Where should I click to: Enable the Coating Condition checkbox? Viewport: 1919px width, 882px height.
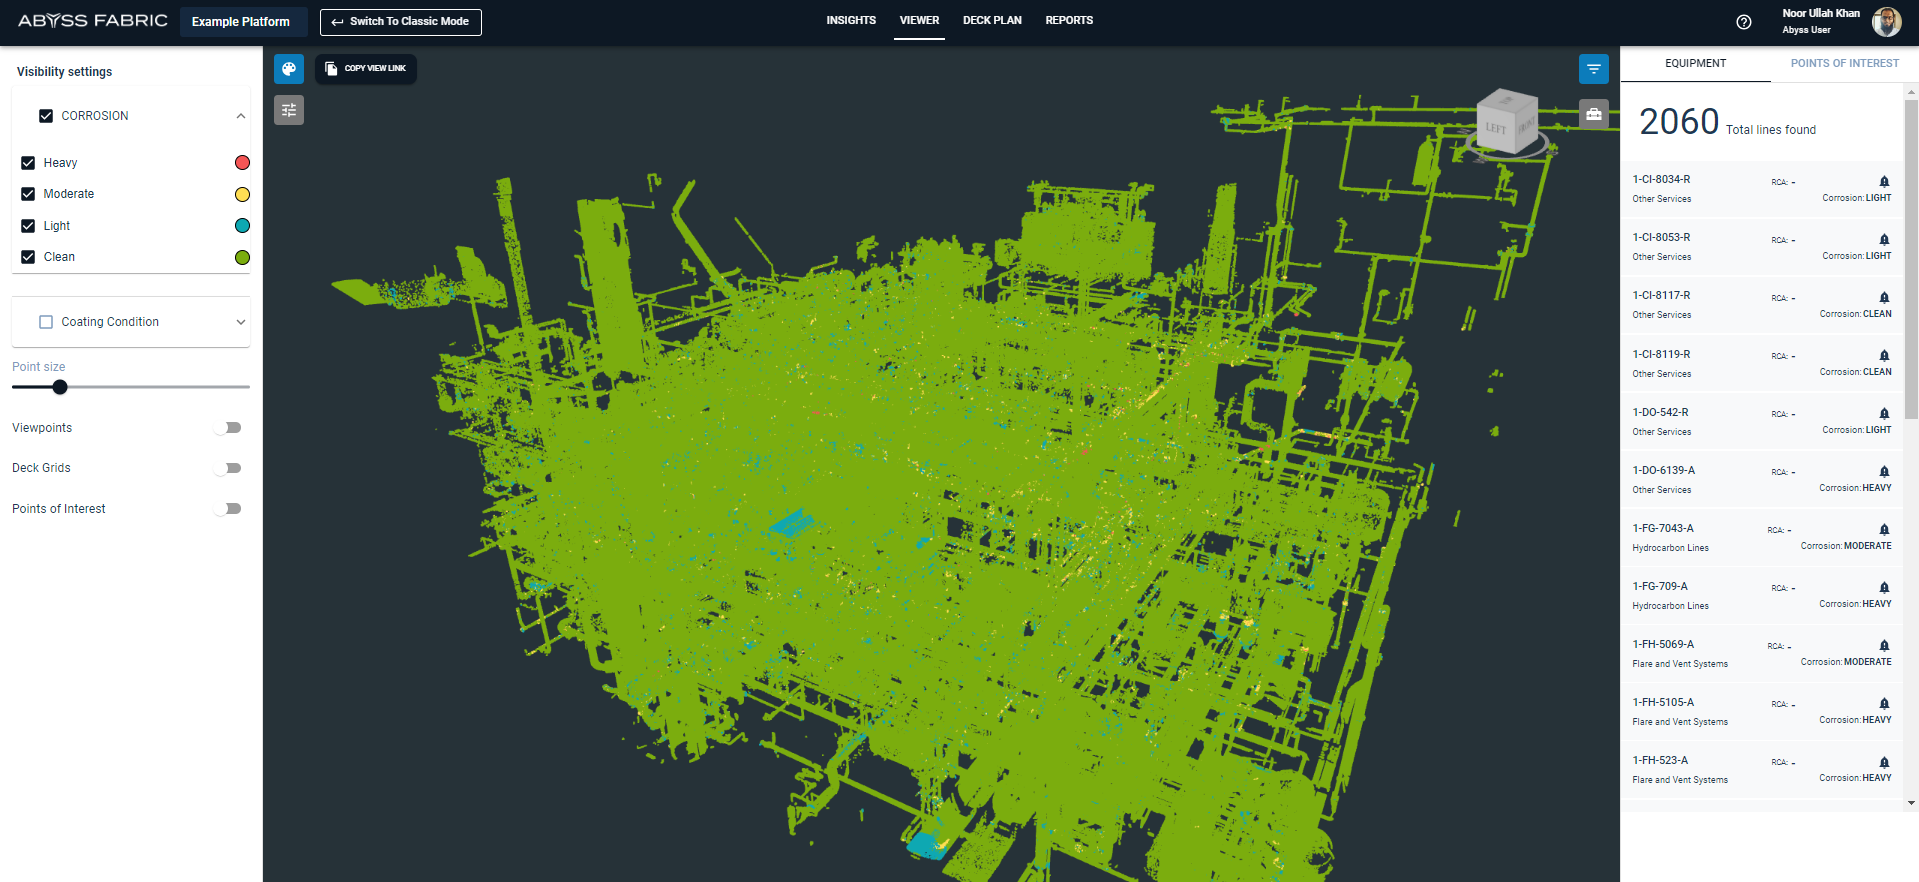tap(46, 322)
